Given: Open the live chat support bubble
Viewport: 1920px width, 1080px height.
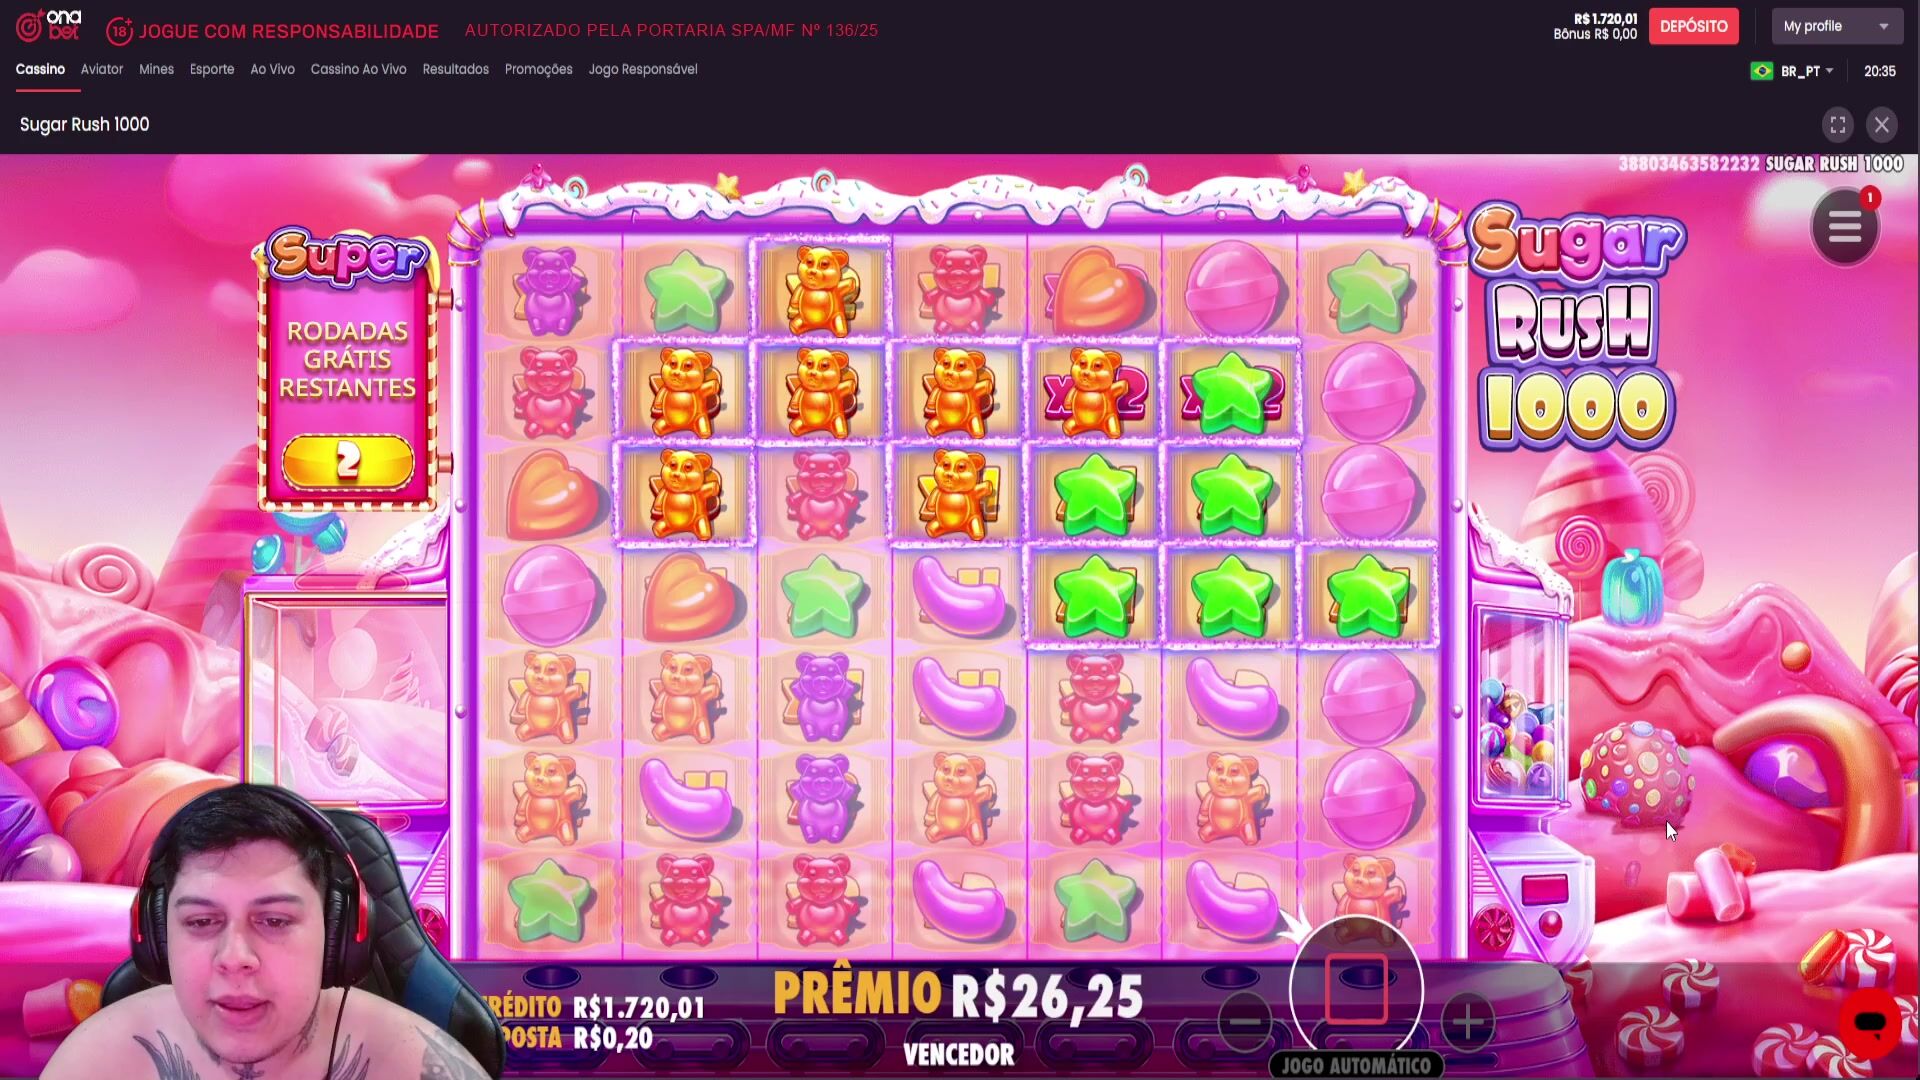Looking at the screenshot, I should coord(1869,1023).
